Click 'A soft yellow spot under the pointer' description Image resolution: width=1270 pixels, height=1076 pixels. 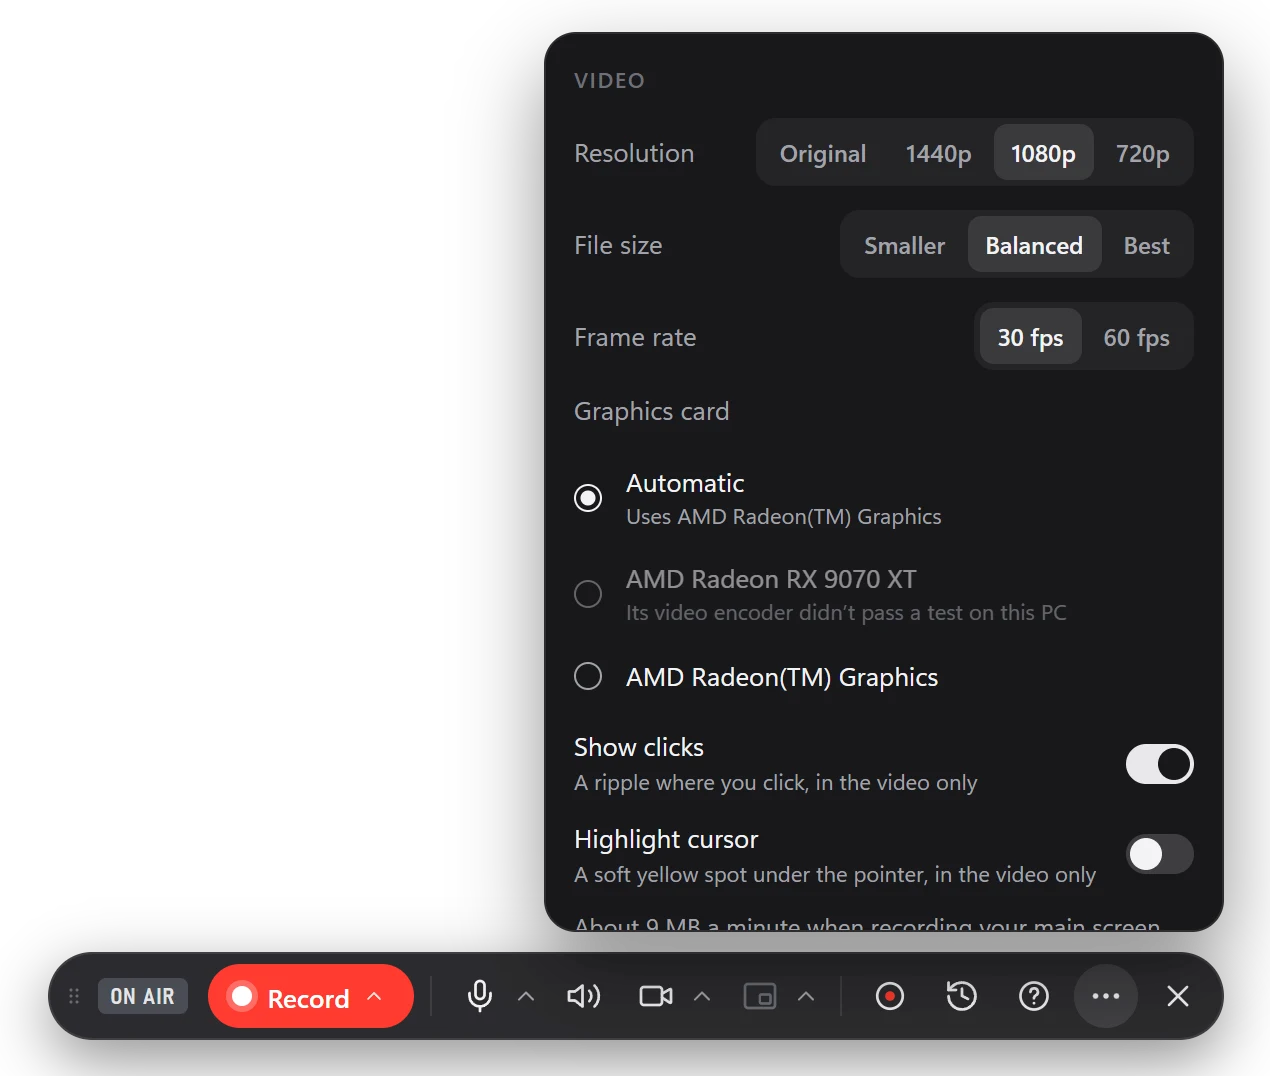click(835, 874)
